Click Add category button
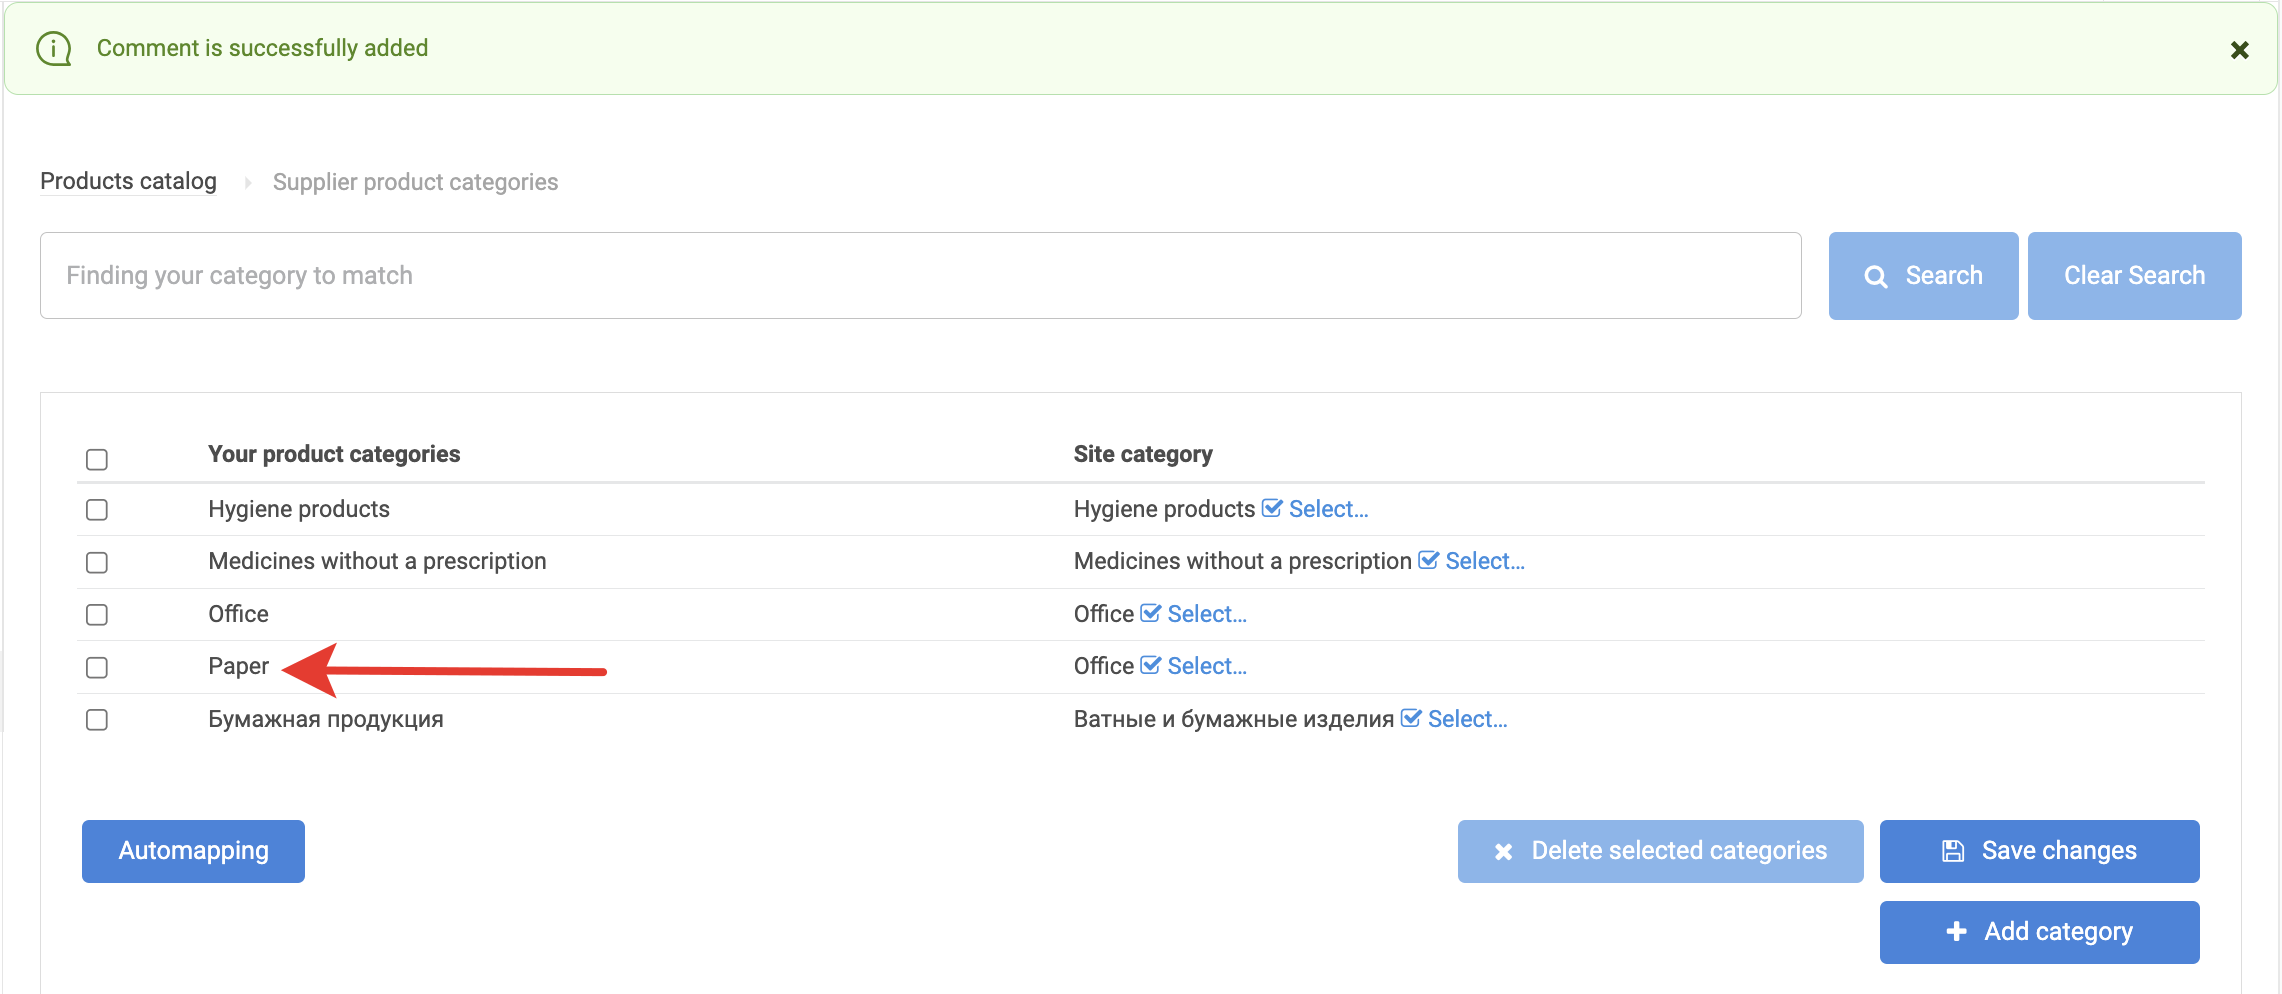 coord(2039,932)
